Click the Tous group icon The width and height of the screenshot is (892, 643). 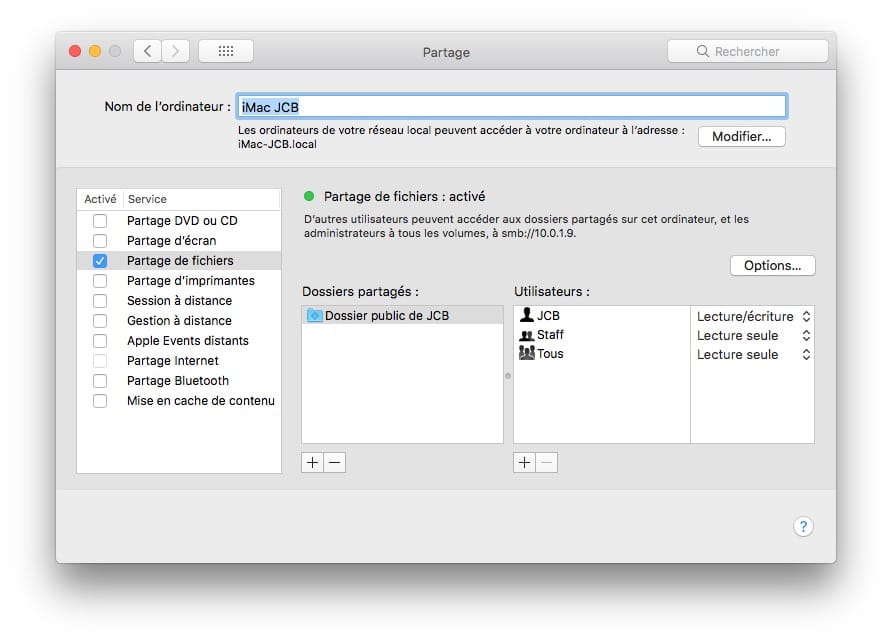527,353
